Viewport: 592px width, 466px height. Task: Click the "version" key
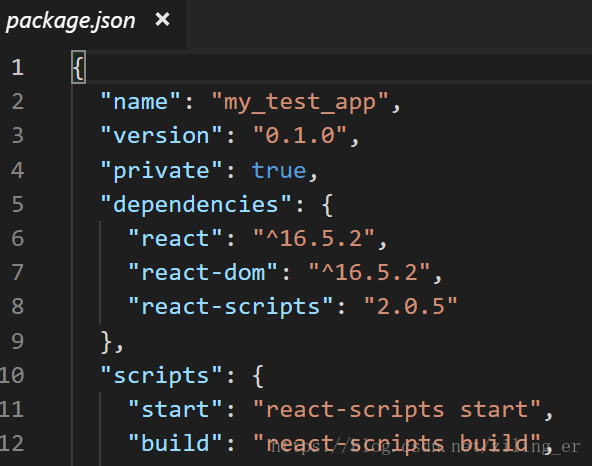pos(161,135)
